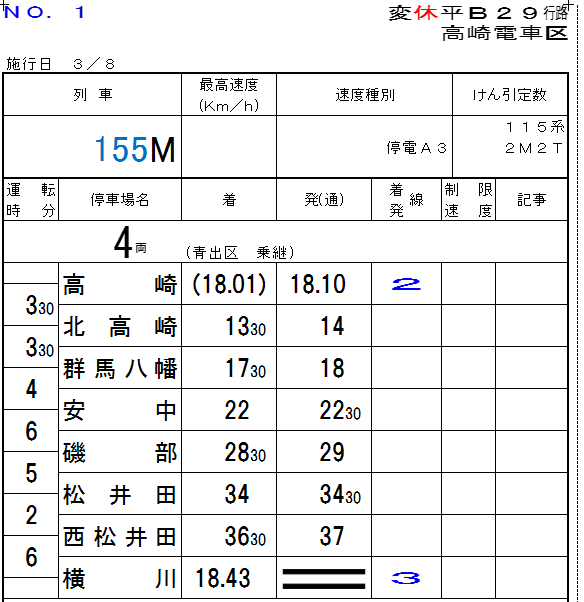584x602 pixels.
Task: Select 磯部 departure time 29
Action: pos(332,452)
